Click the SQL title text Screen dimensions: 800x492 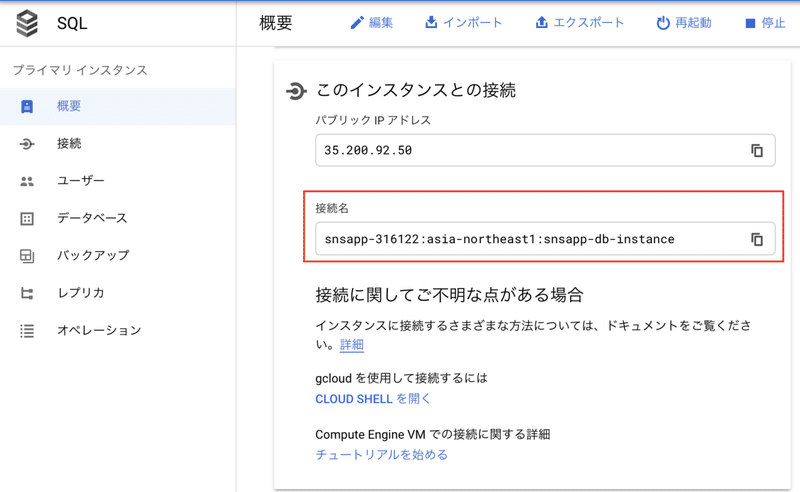click(72, 23)
